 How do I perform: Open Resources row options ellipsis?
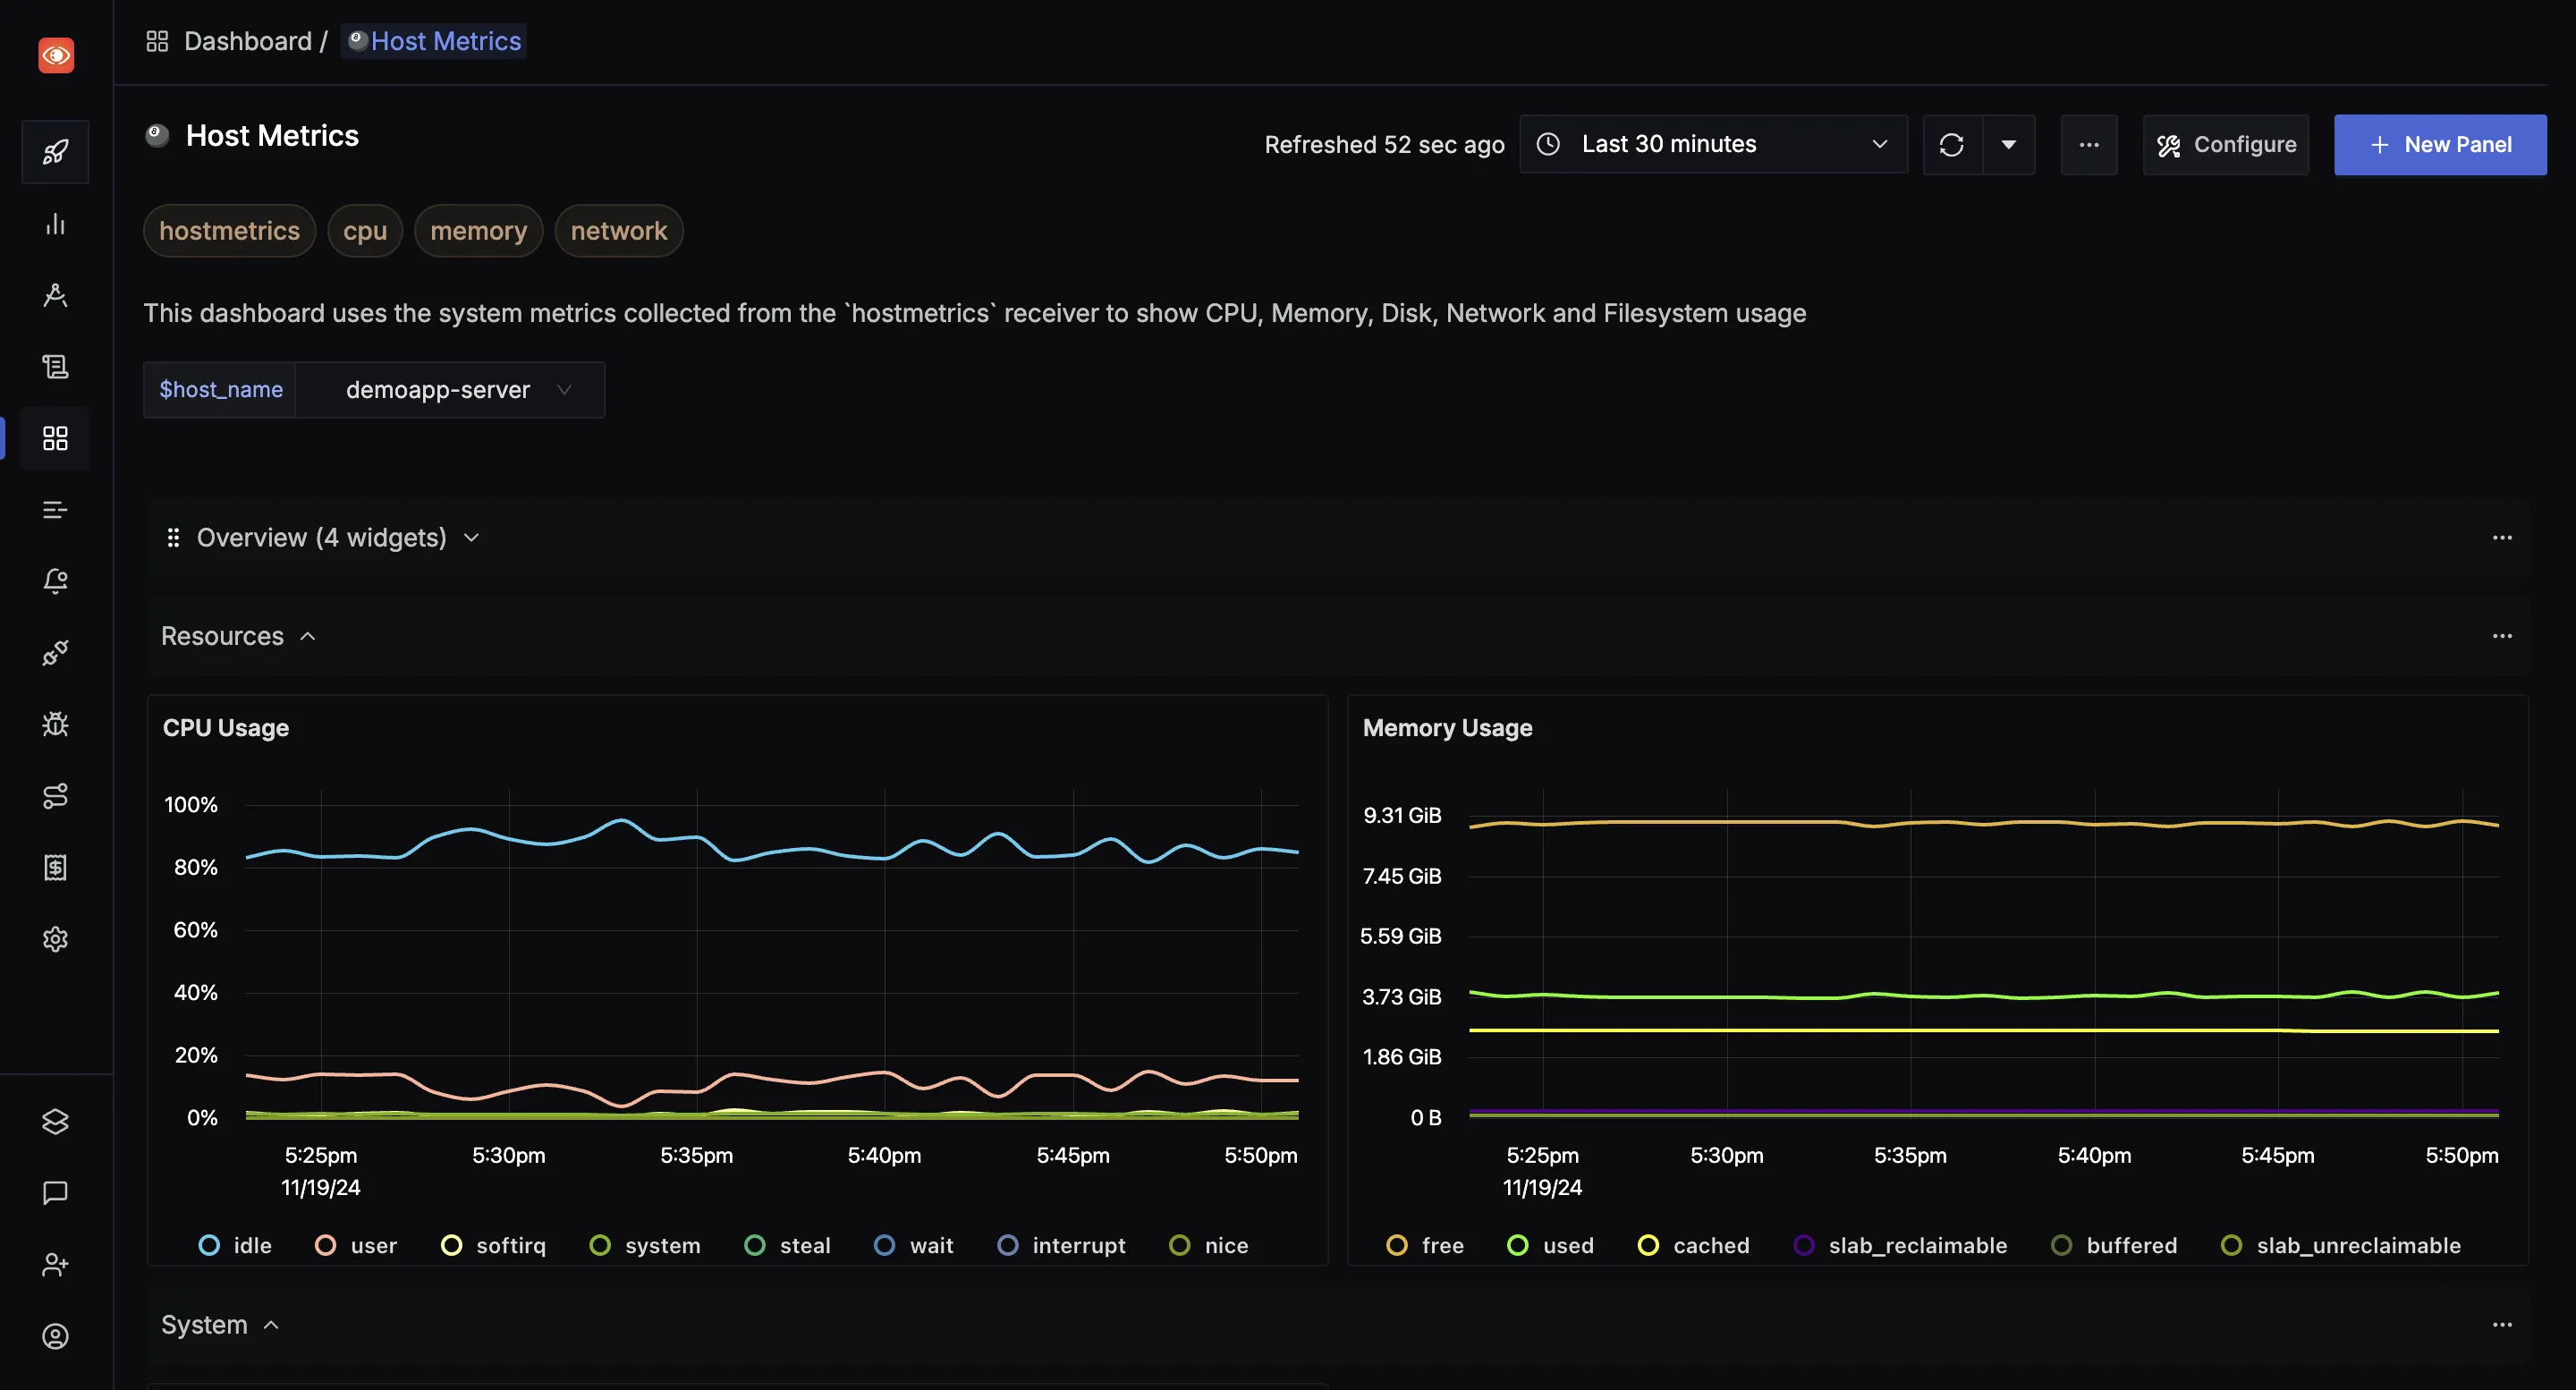point(2502,636)
